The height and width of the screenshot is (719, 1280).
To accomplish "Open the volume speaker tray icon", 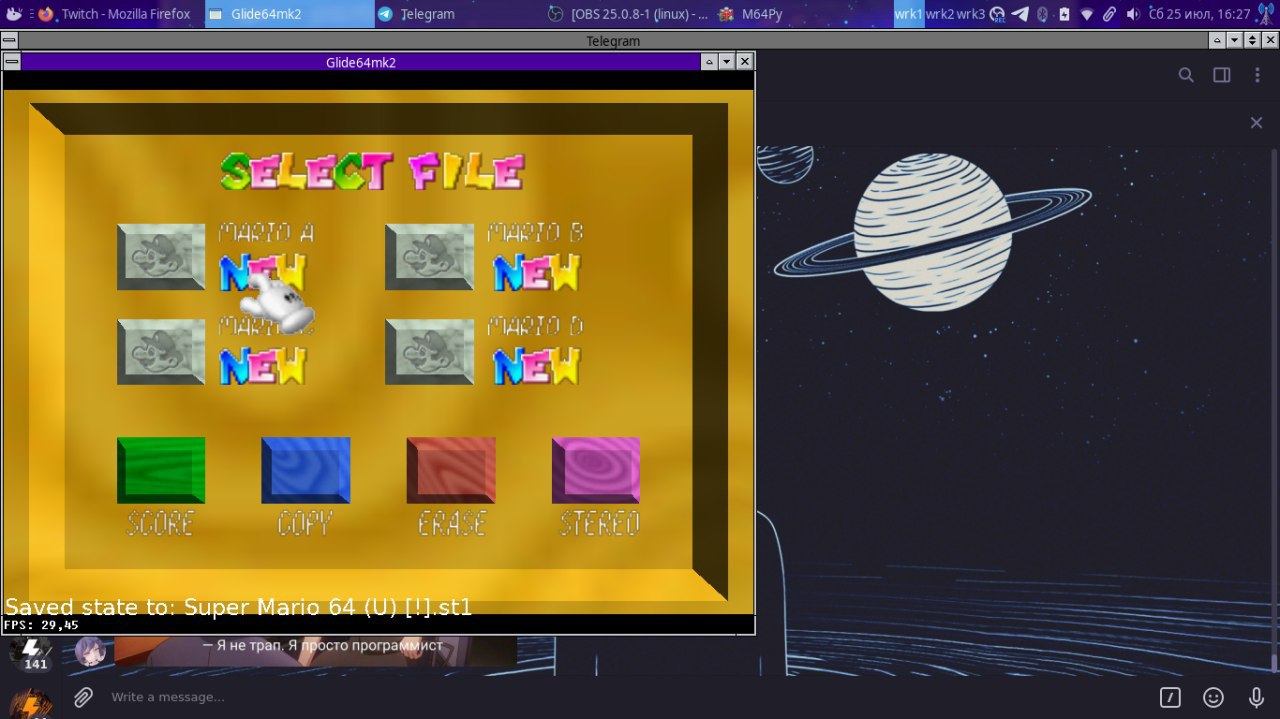I will 1133,14.
